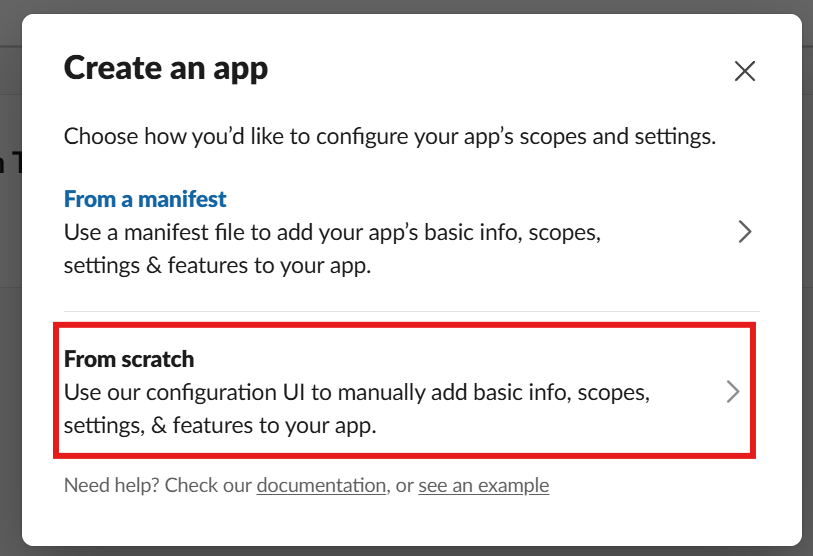Click the chevron beside From scratch

tap(733, 392)
